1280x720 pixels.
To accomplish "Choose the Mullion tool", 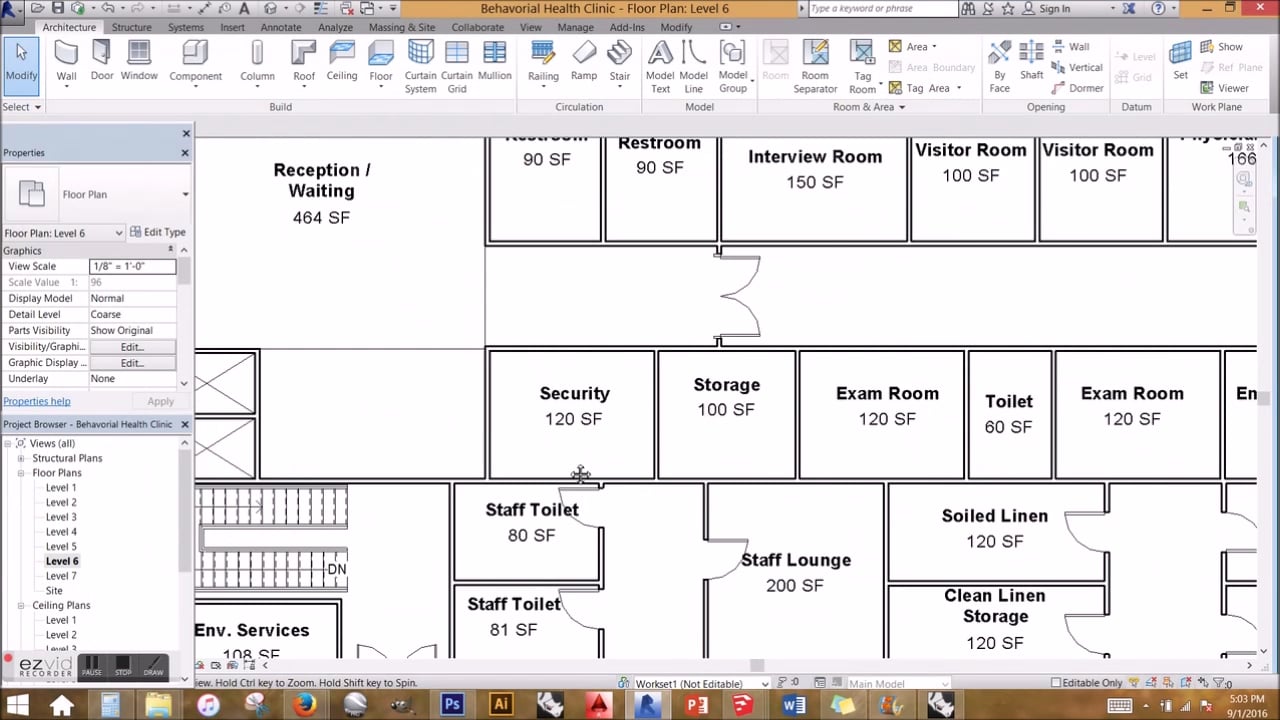I will [x=495, y=62].
